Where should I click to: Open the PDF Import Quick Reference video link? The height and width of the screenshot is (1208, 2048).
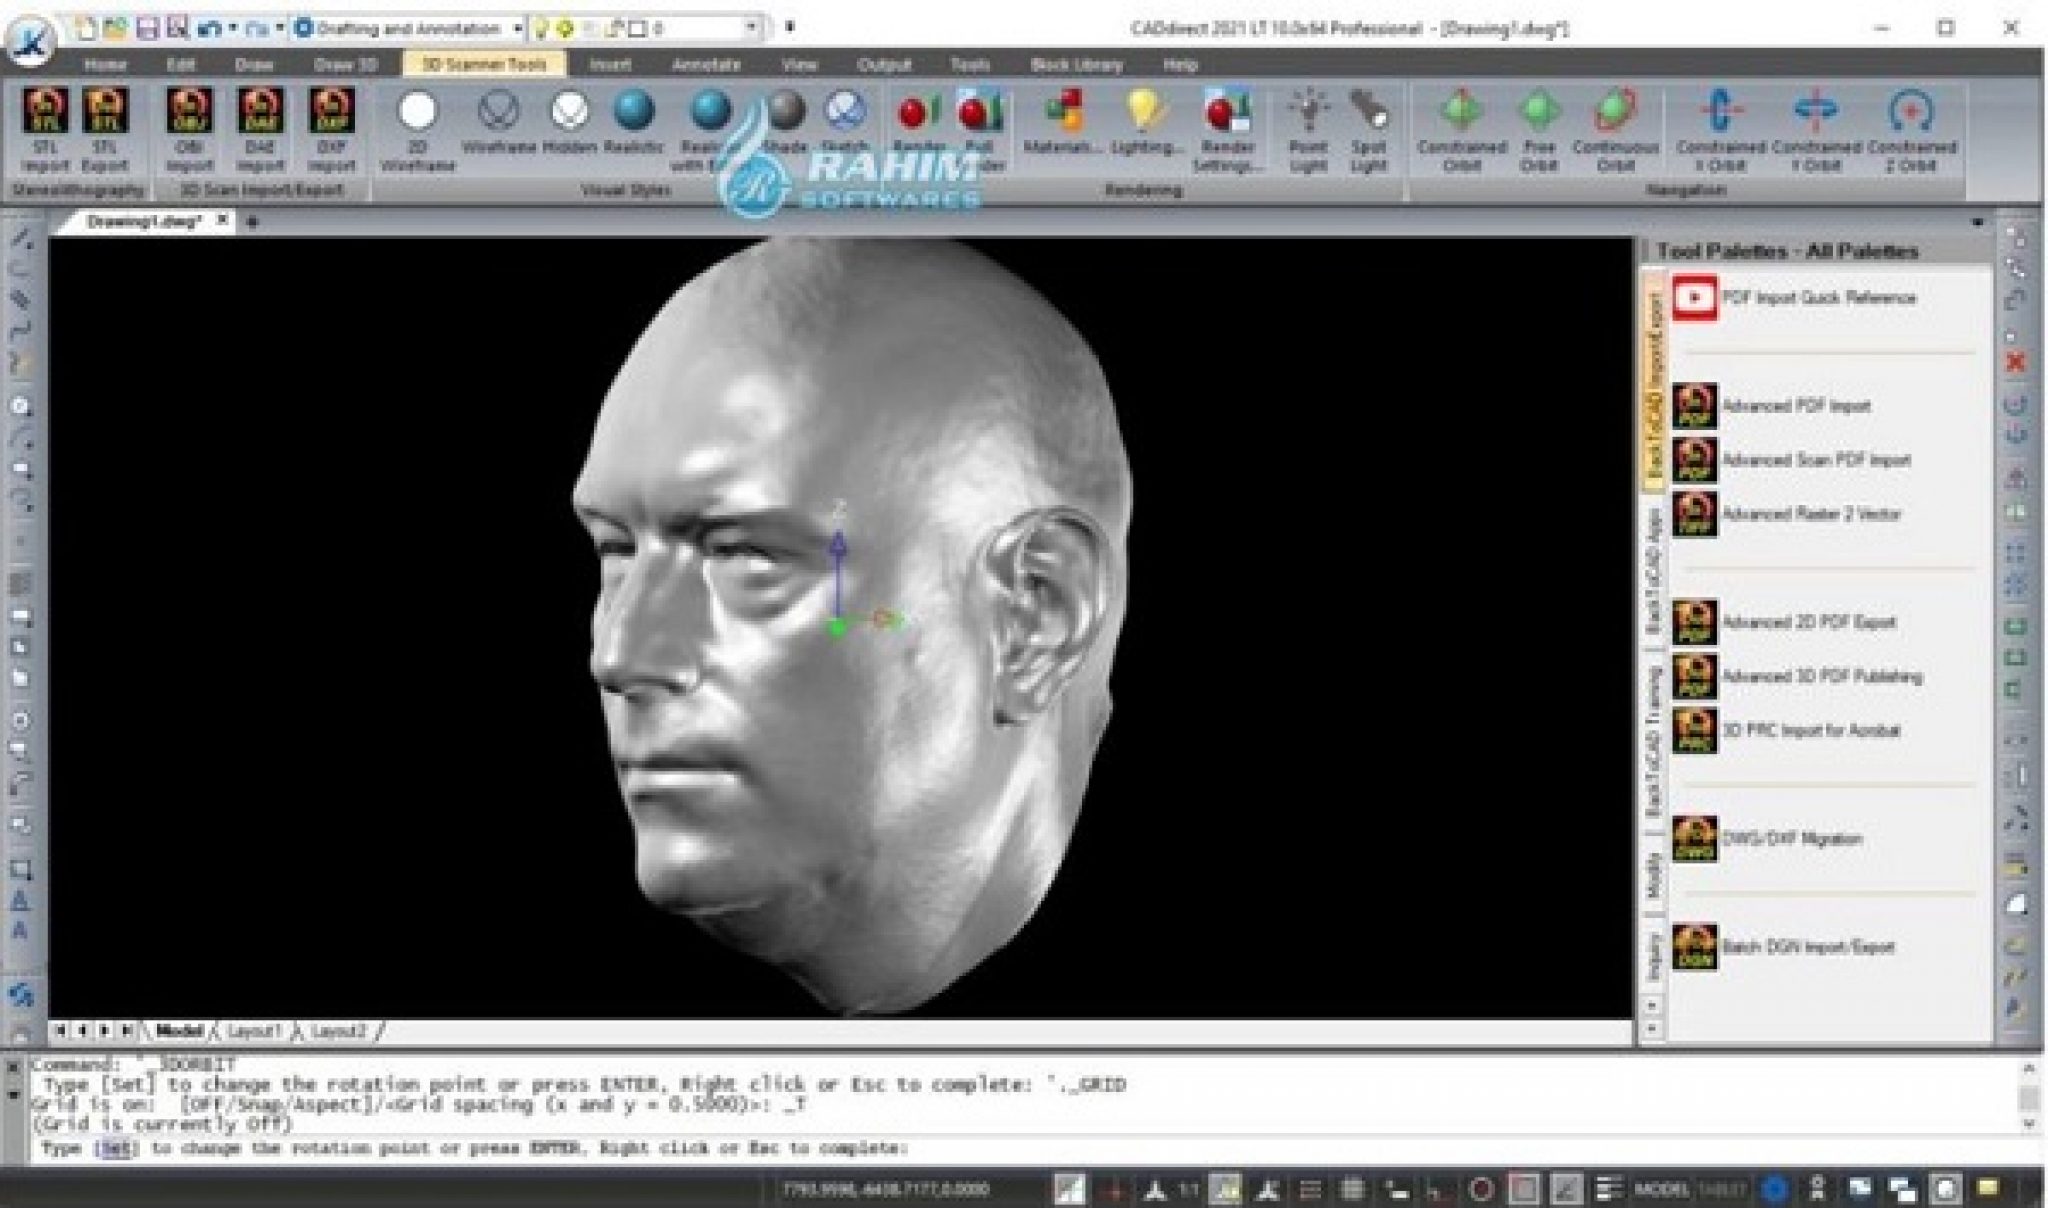click(x=1695, y=298)
